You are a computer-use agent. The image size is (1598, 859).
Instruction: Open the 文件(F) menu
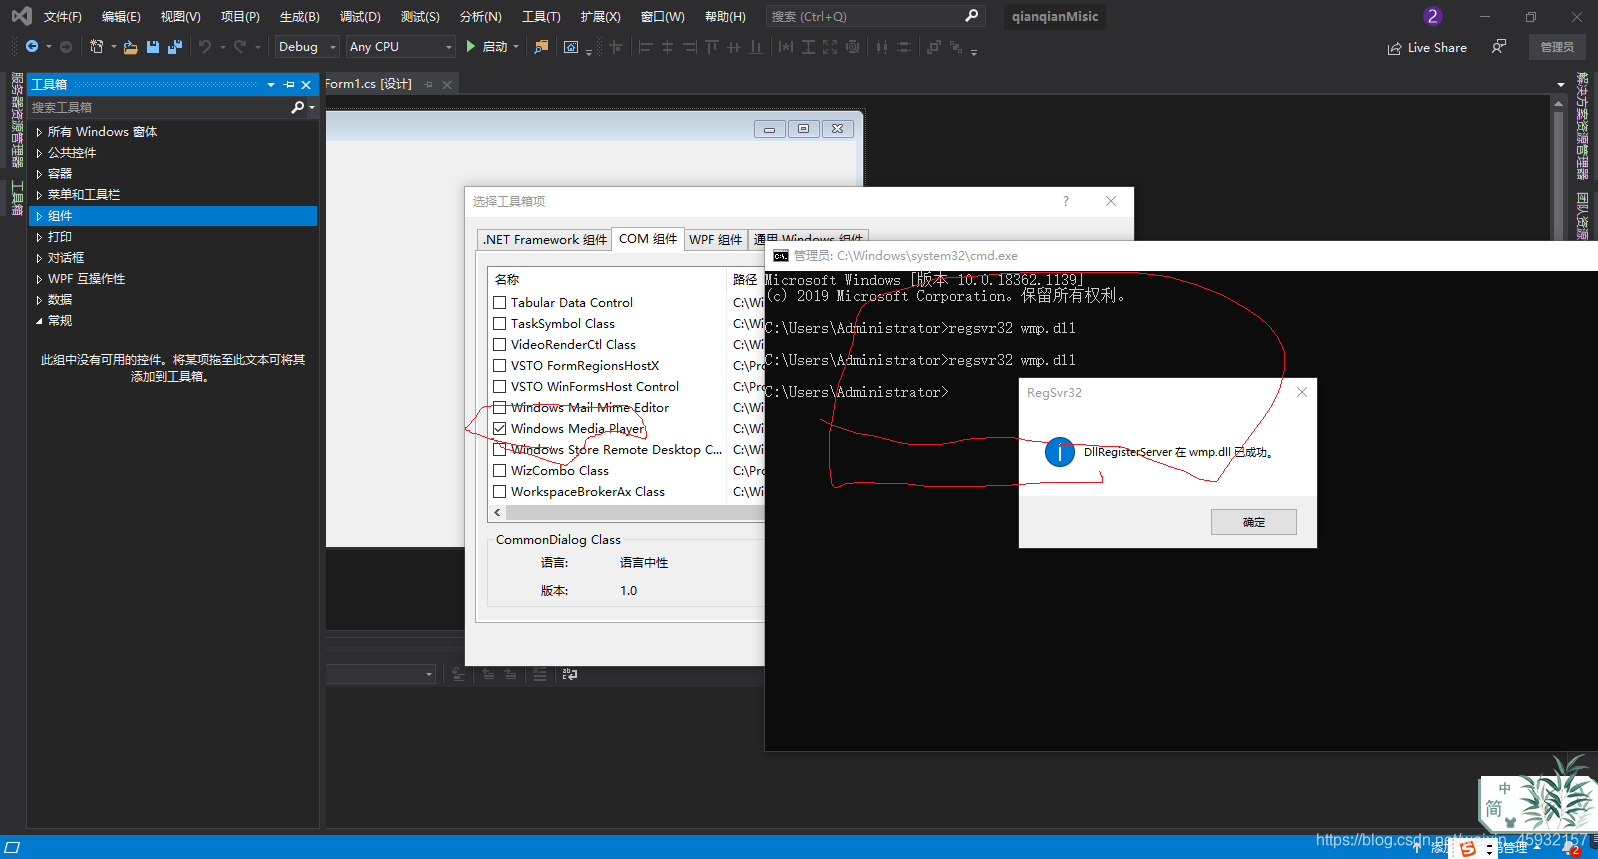tap(62, 17)
